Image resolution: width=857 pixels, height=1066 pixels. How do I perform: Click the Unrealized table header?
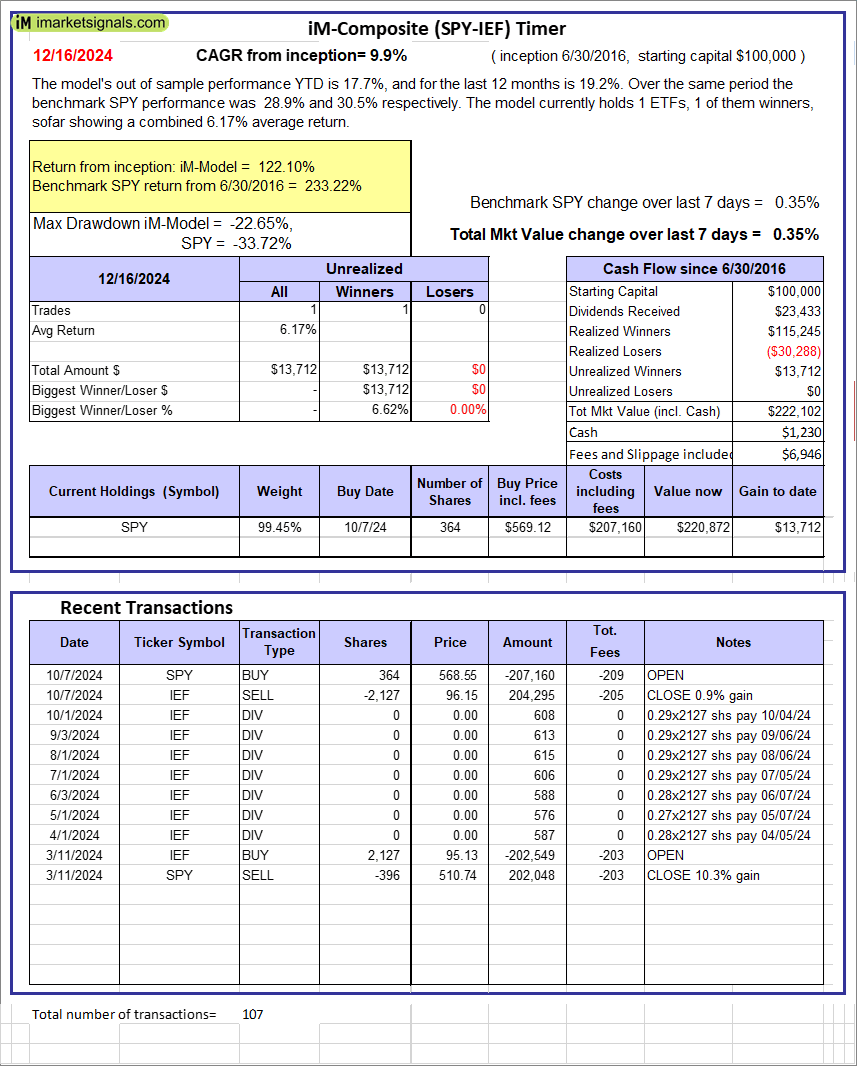(364, 269)
